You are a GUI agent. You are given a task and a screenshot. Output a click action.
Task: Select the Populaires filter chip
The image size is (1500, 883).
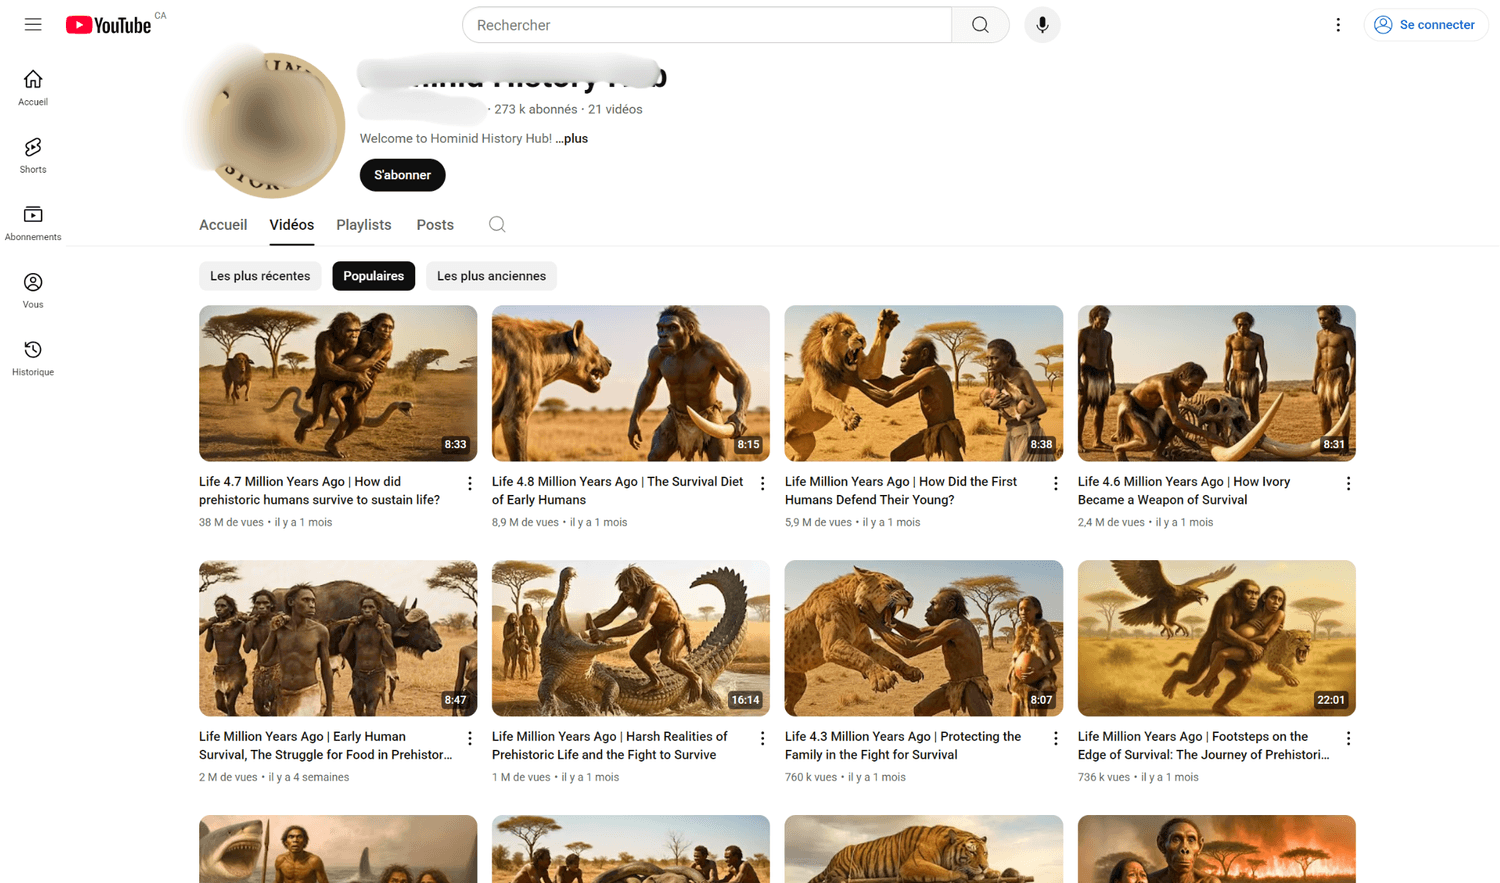pos(374,276)
